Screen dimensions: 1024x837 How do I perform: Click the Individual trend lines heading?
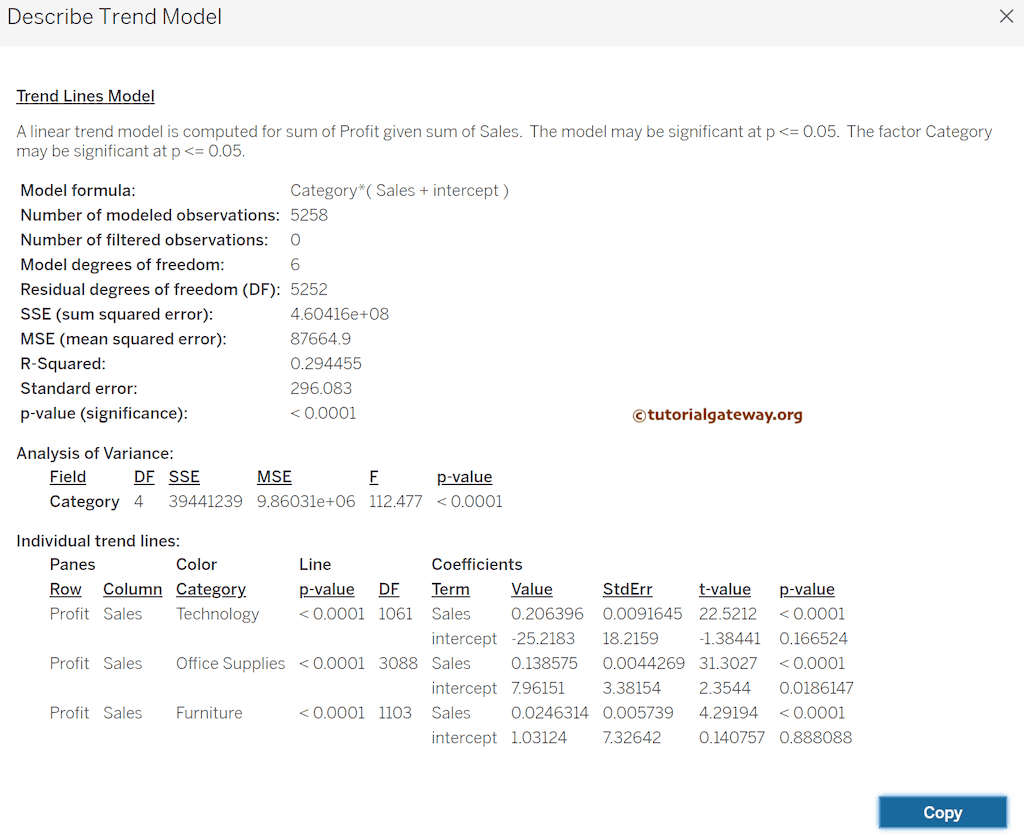98,541
